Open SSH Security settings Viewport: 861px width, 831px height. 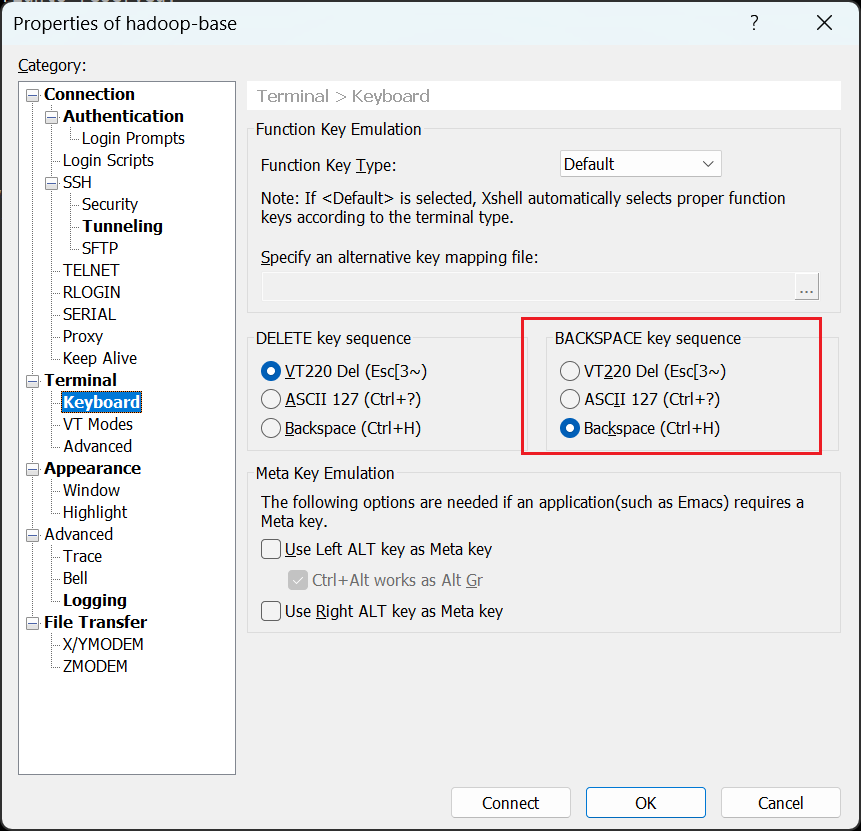pos(110,204)
